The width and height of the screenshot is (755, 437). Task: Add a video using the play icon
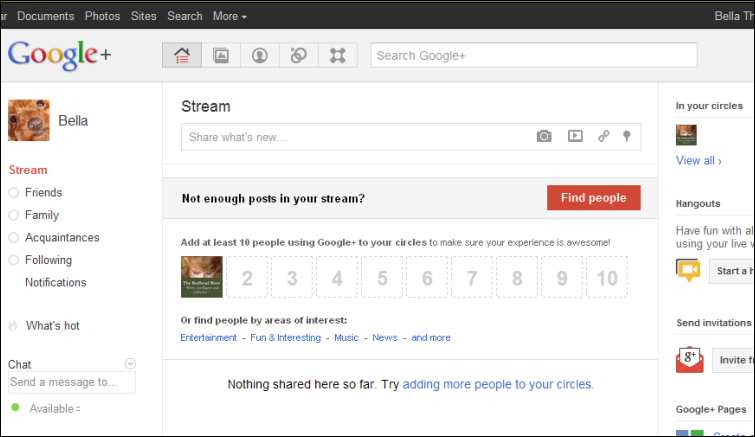(x=575, y=136)
